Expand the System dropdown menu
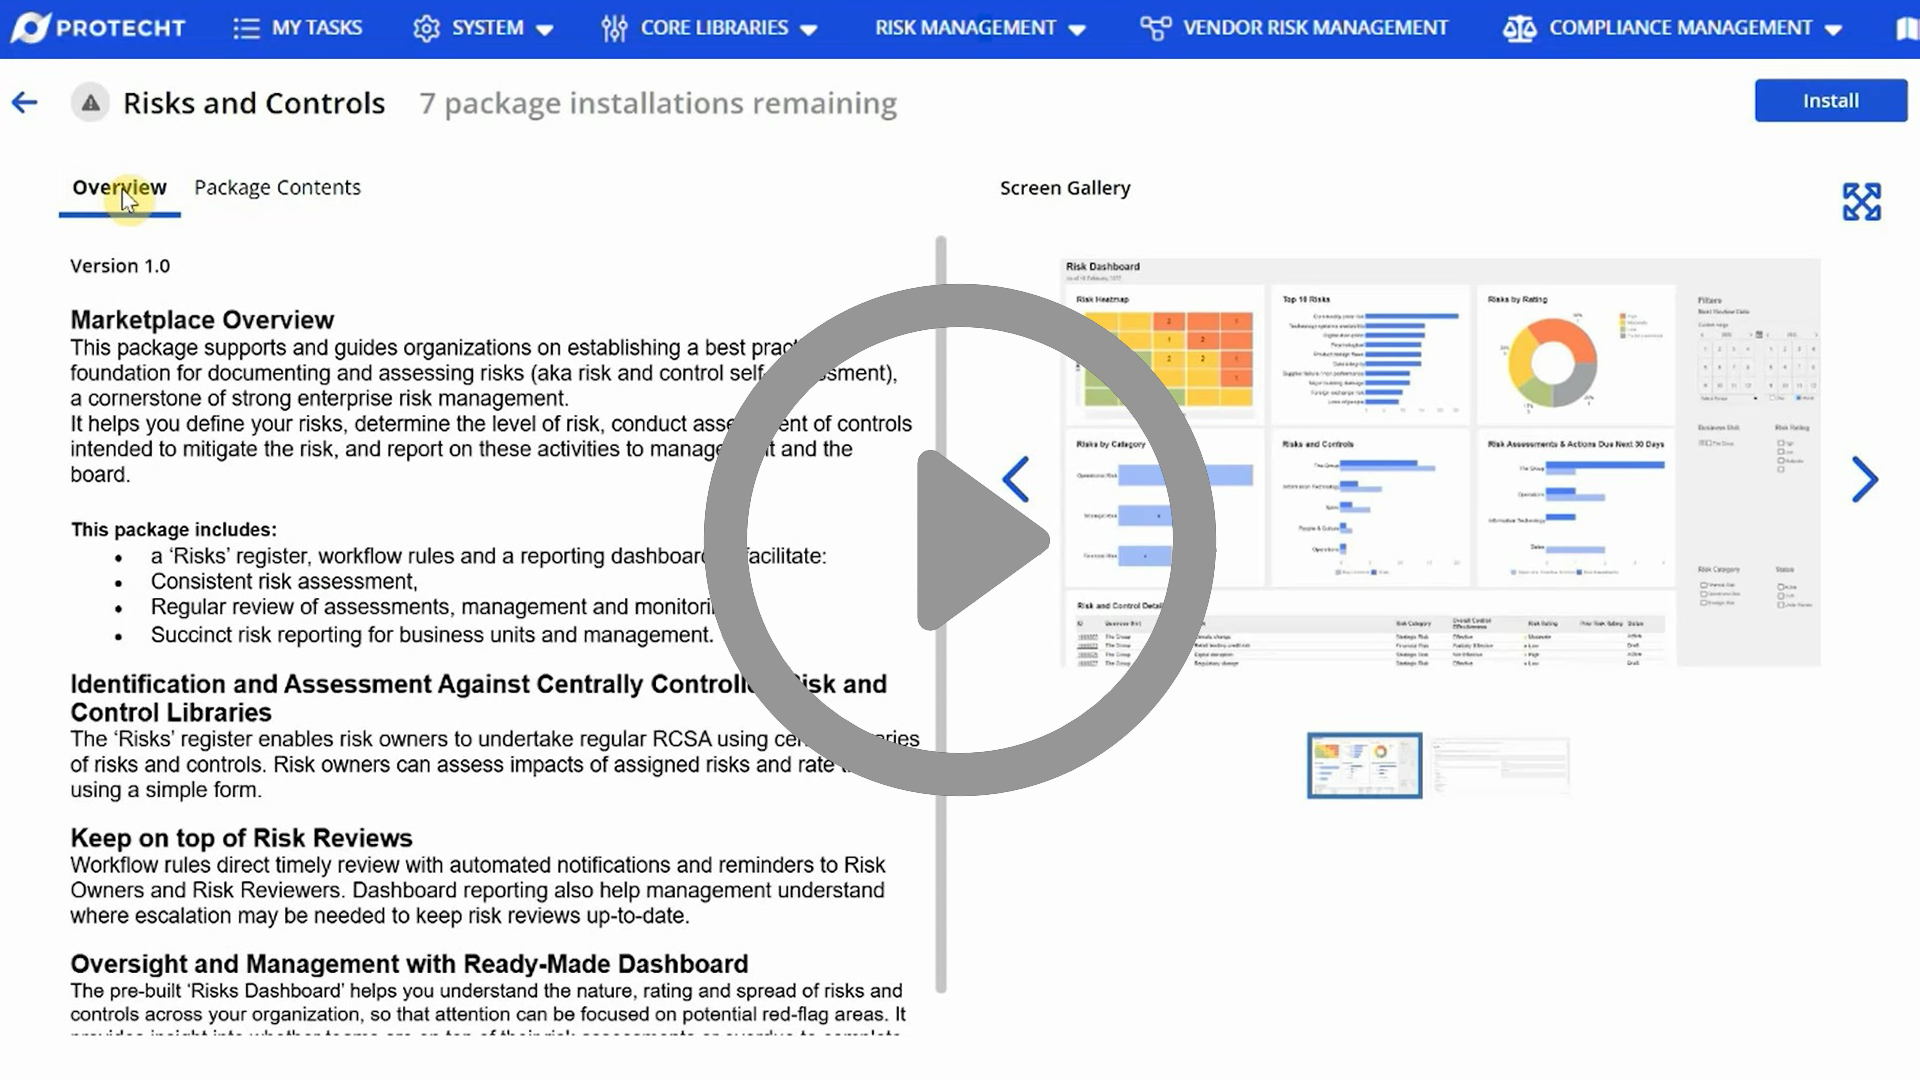The height and width of the screenshot is (1080, 1920). (x=546, y=28)
